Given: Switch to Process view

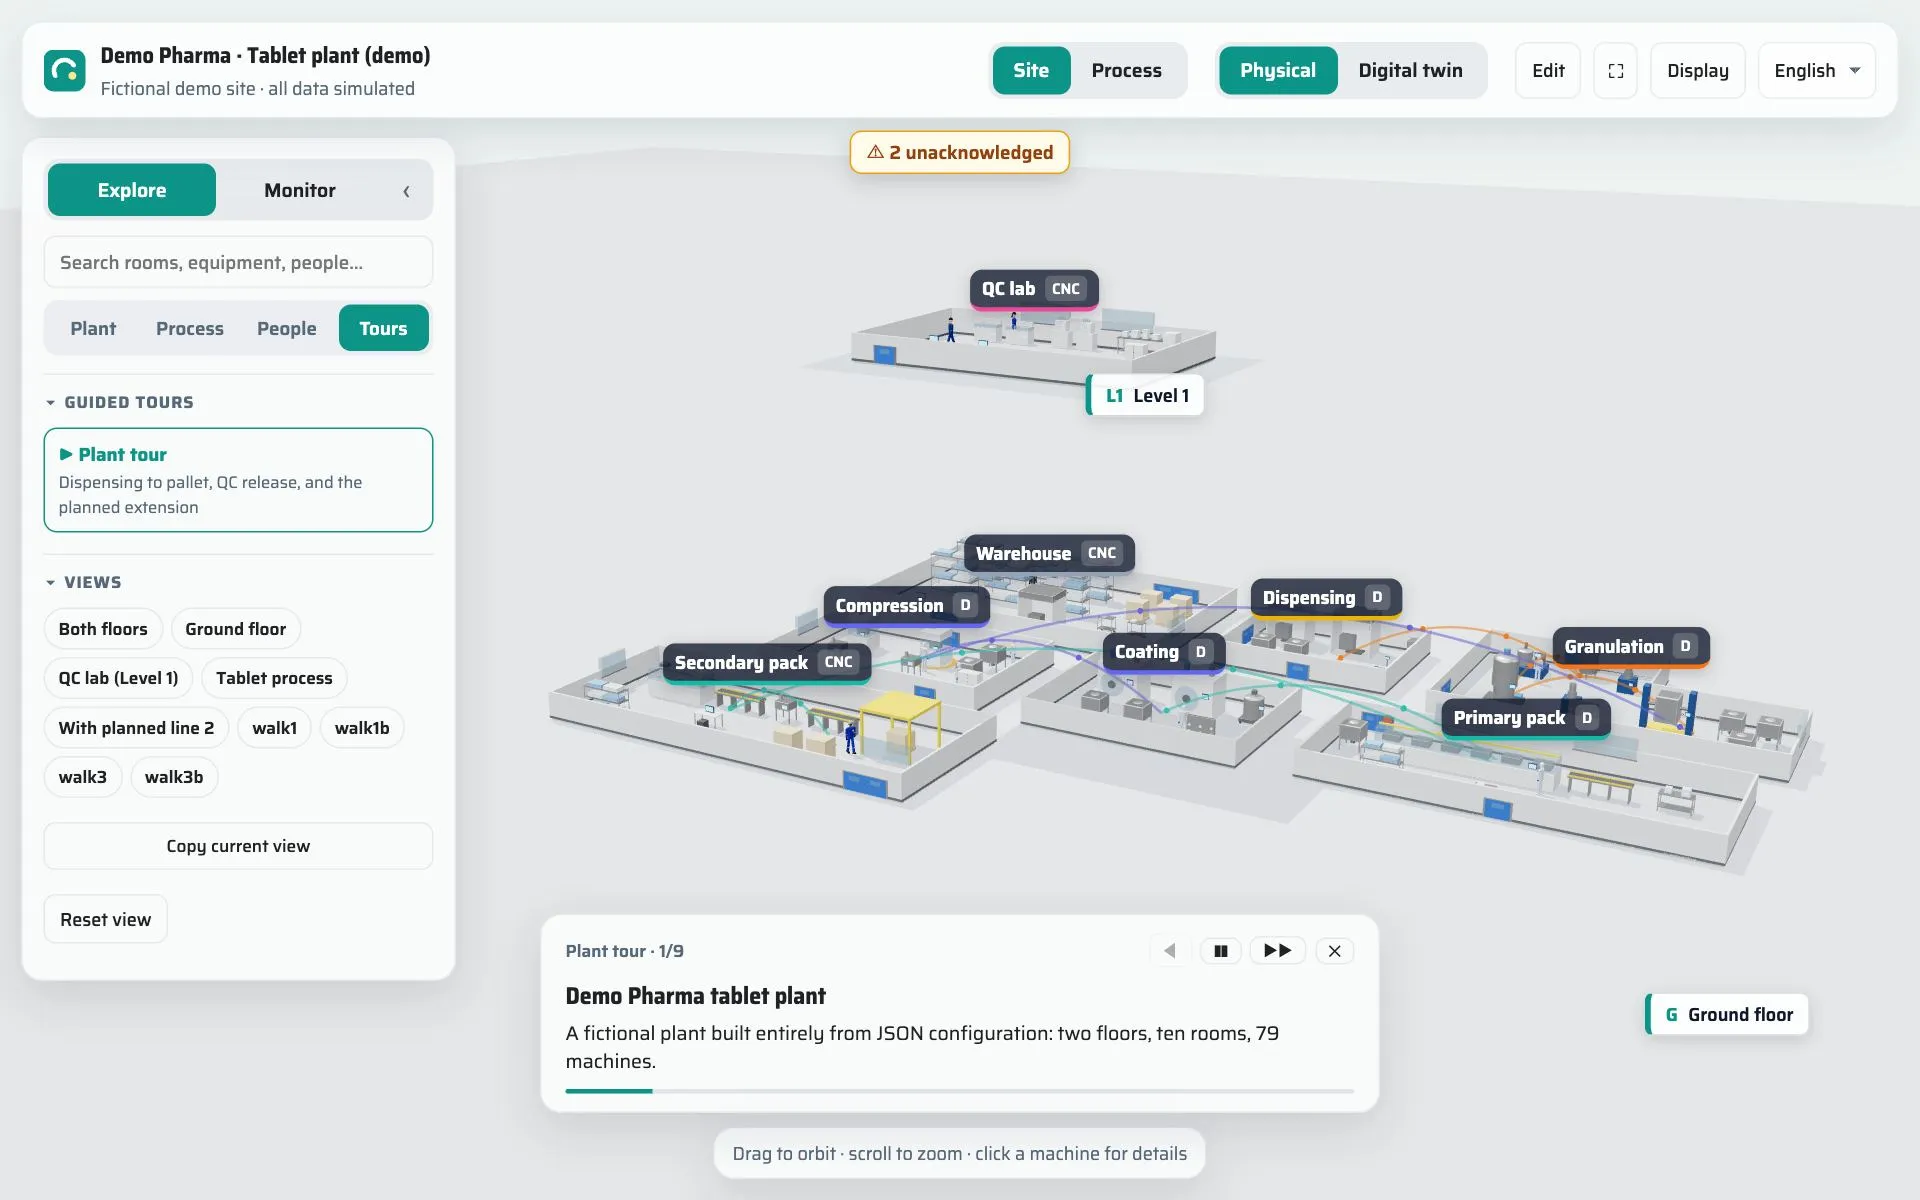Looking at the screenshot, I should click(1126, 70).
